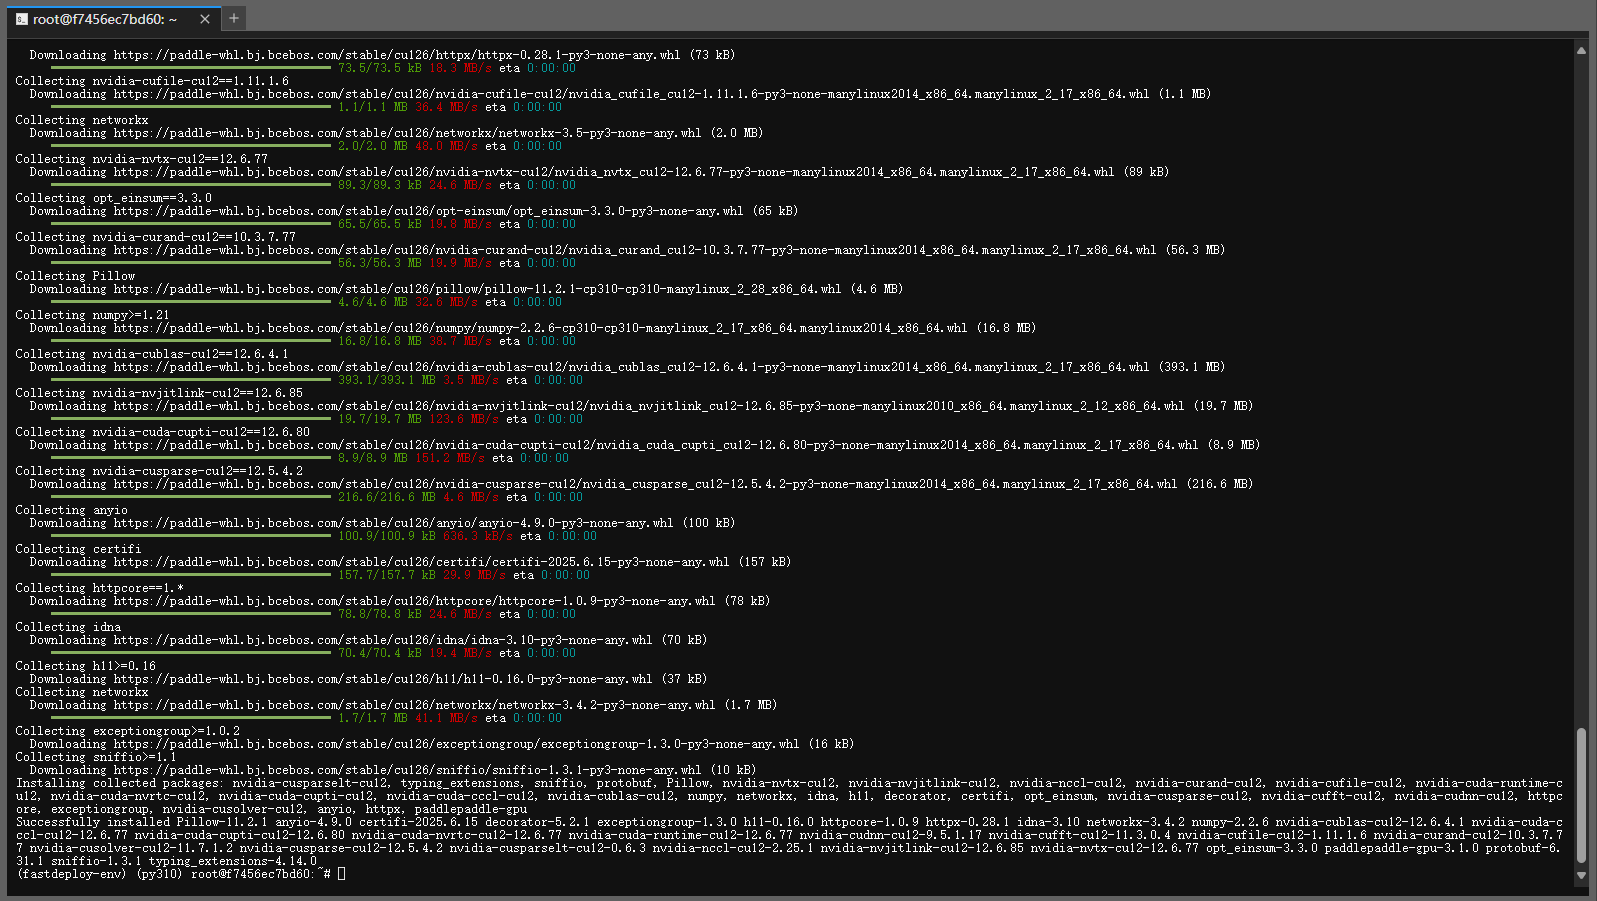Click the cursor at the shell prompt

click(341, 874)
